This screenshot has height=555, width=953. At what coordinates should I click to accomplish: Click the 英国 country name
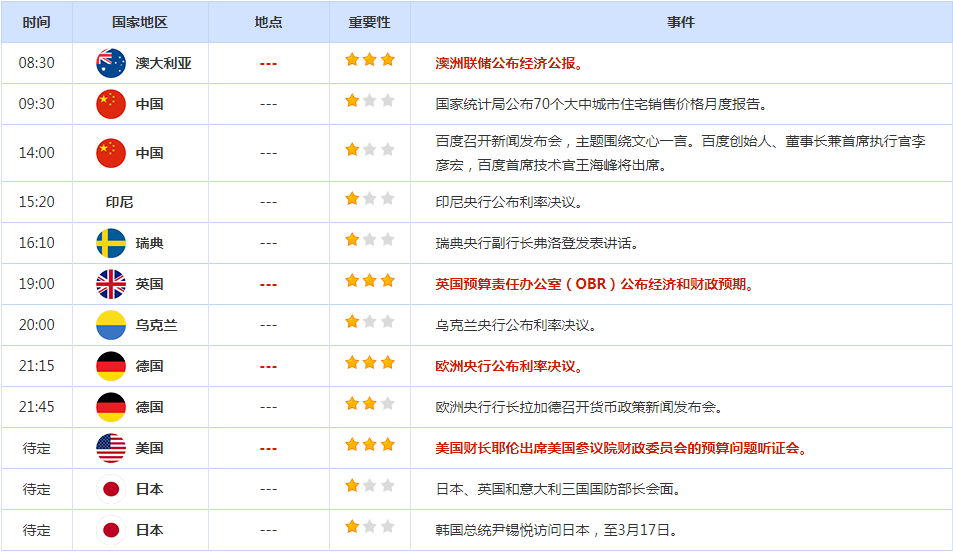coord(150,284)
